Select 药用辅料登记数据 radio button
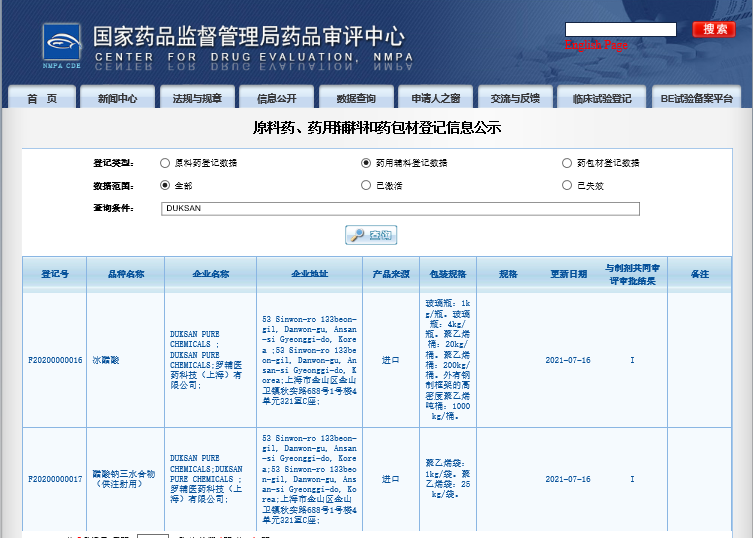Image resolution: width=753 pixels, height=538 pixels. (366, 163)
